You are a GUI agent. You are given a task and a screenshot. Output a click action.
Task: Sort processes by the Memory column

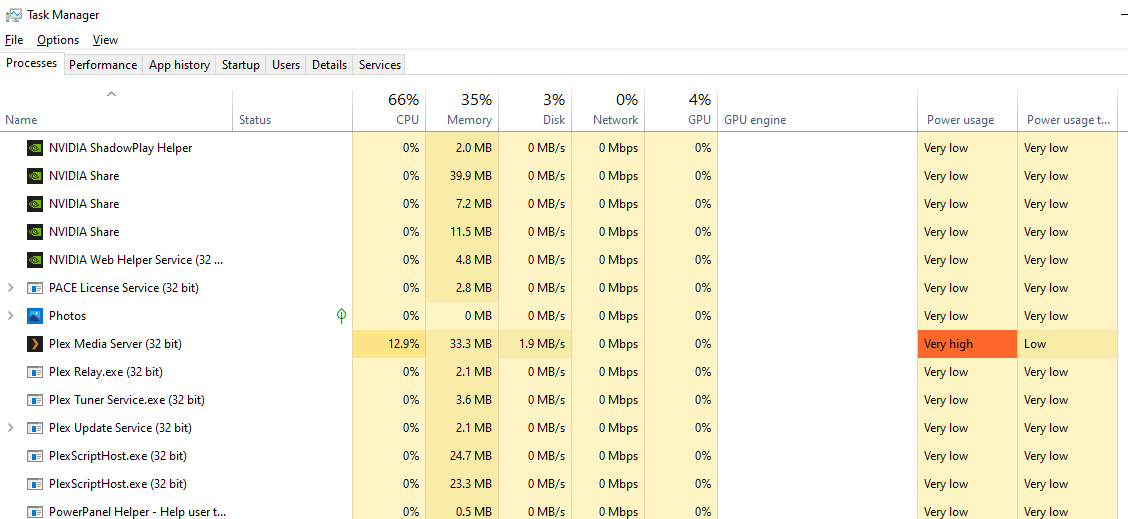pyautogui.click(x=469, y=110)
